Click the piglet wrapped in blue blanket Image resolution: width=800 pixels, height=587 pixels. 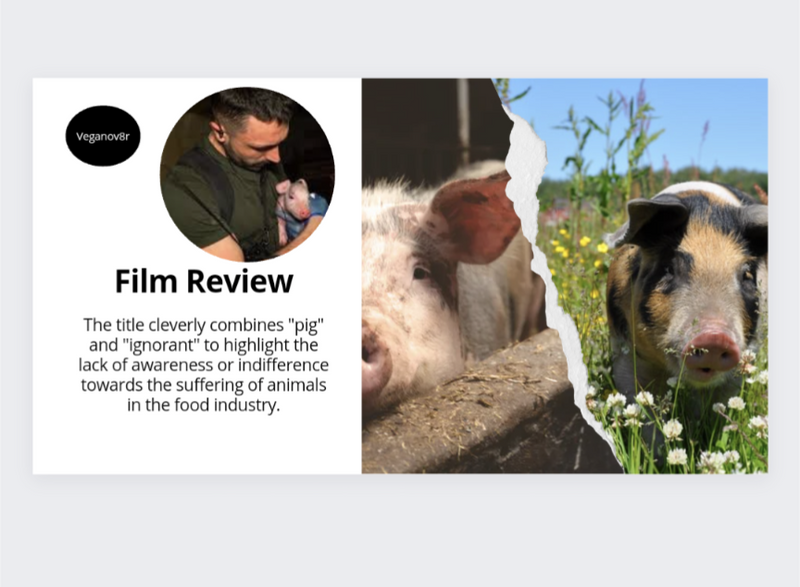pos(298,209)
